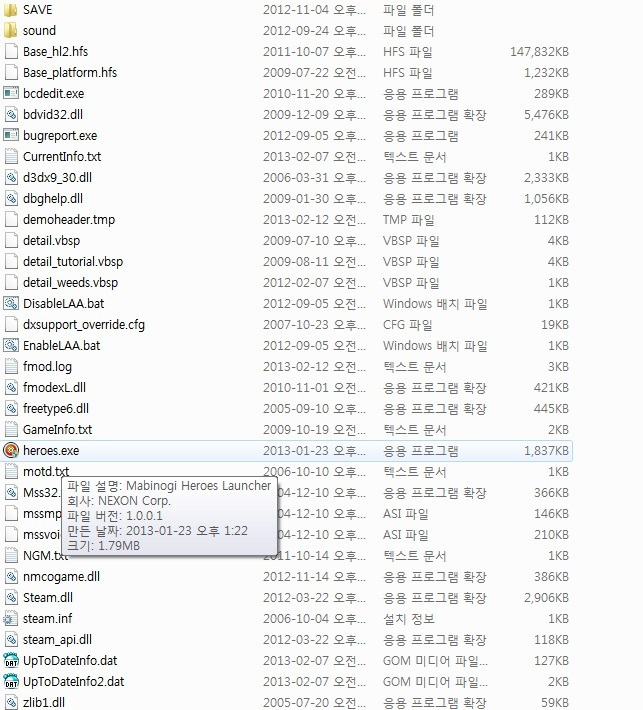Click the EnableLAA.bat batch file icon
The image size is (643, 710).
11,345
